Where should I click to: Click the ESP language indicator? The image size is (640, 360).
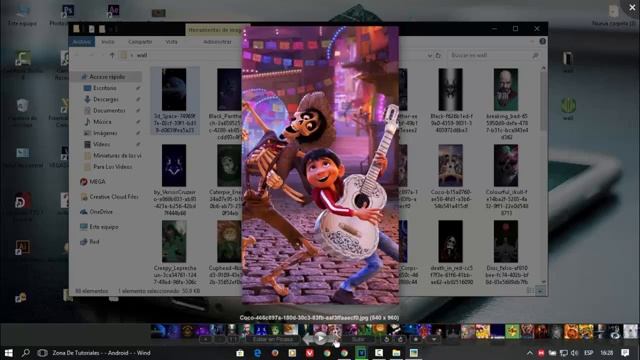[589, 353]
